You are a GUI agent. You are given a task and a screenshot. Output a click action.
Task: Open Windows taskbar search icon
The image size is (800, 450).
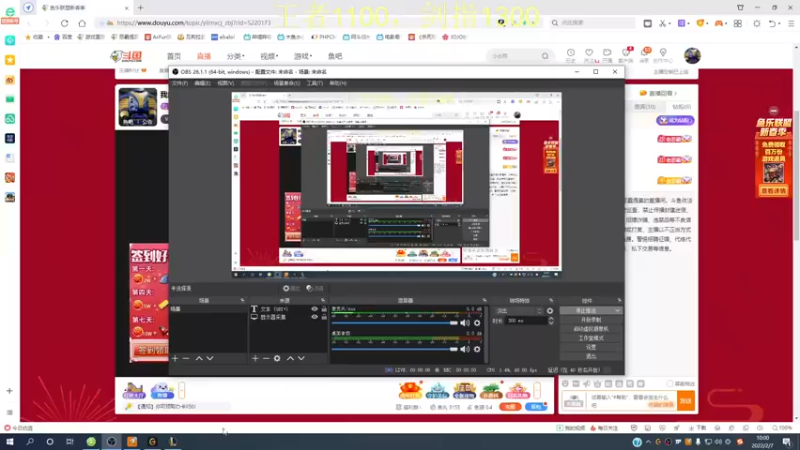[30, 442]
